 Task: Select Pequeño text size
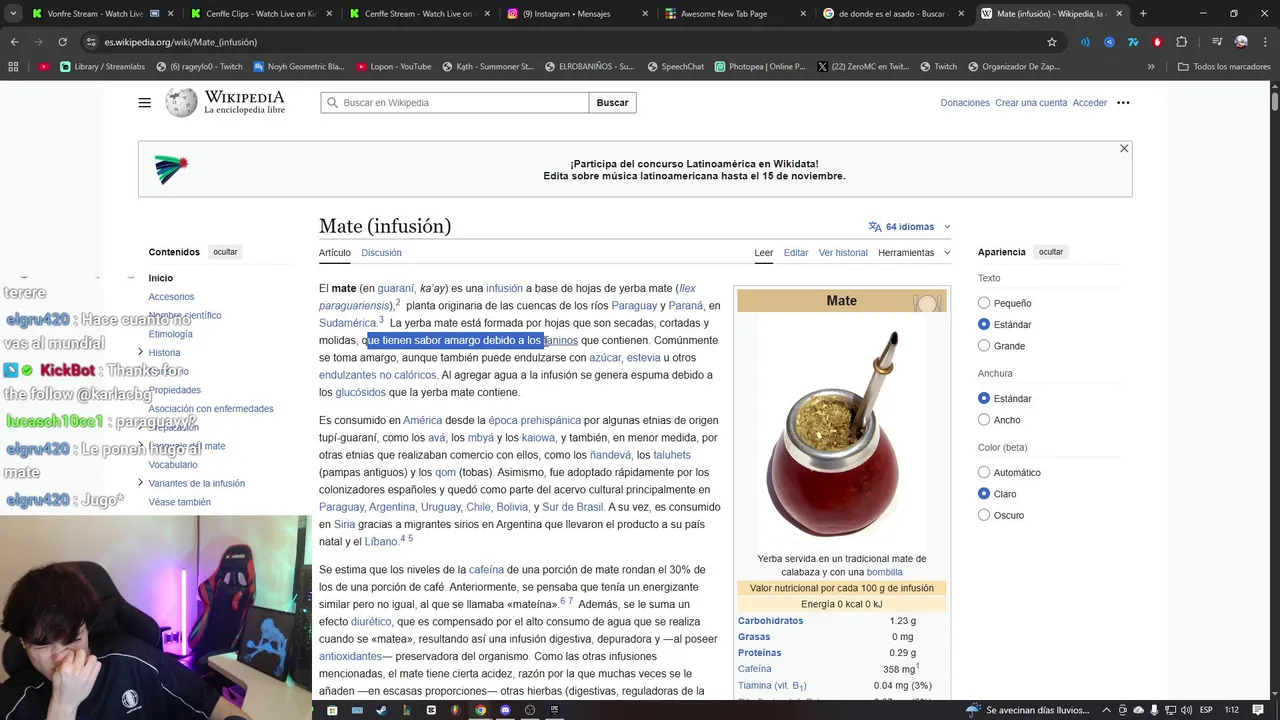(984, 303)
